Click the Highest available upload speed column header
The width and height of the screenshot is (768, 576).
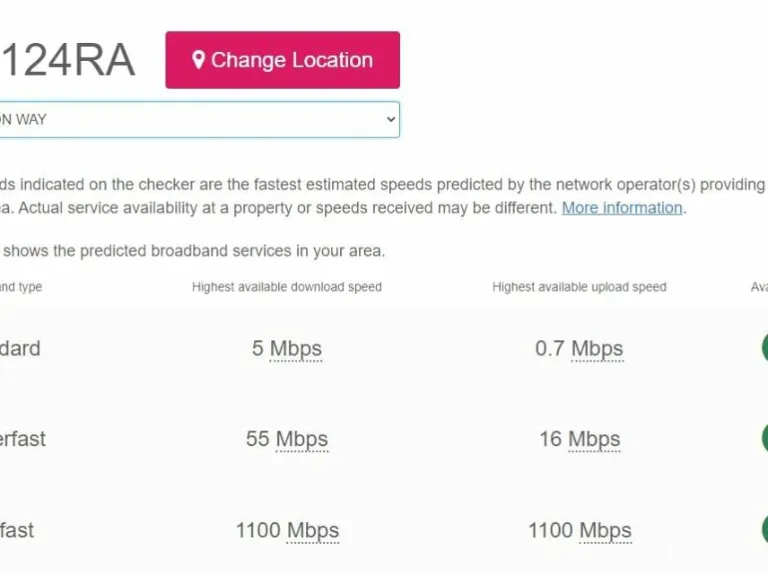click(x=579, y=287)
